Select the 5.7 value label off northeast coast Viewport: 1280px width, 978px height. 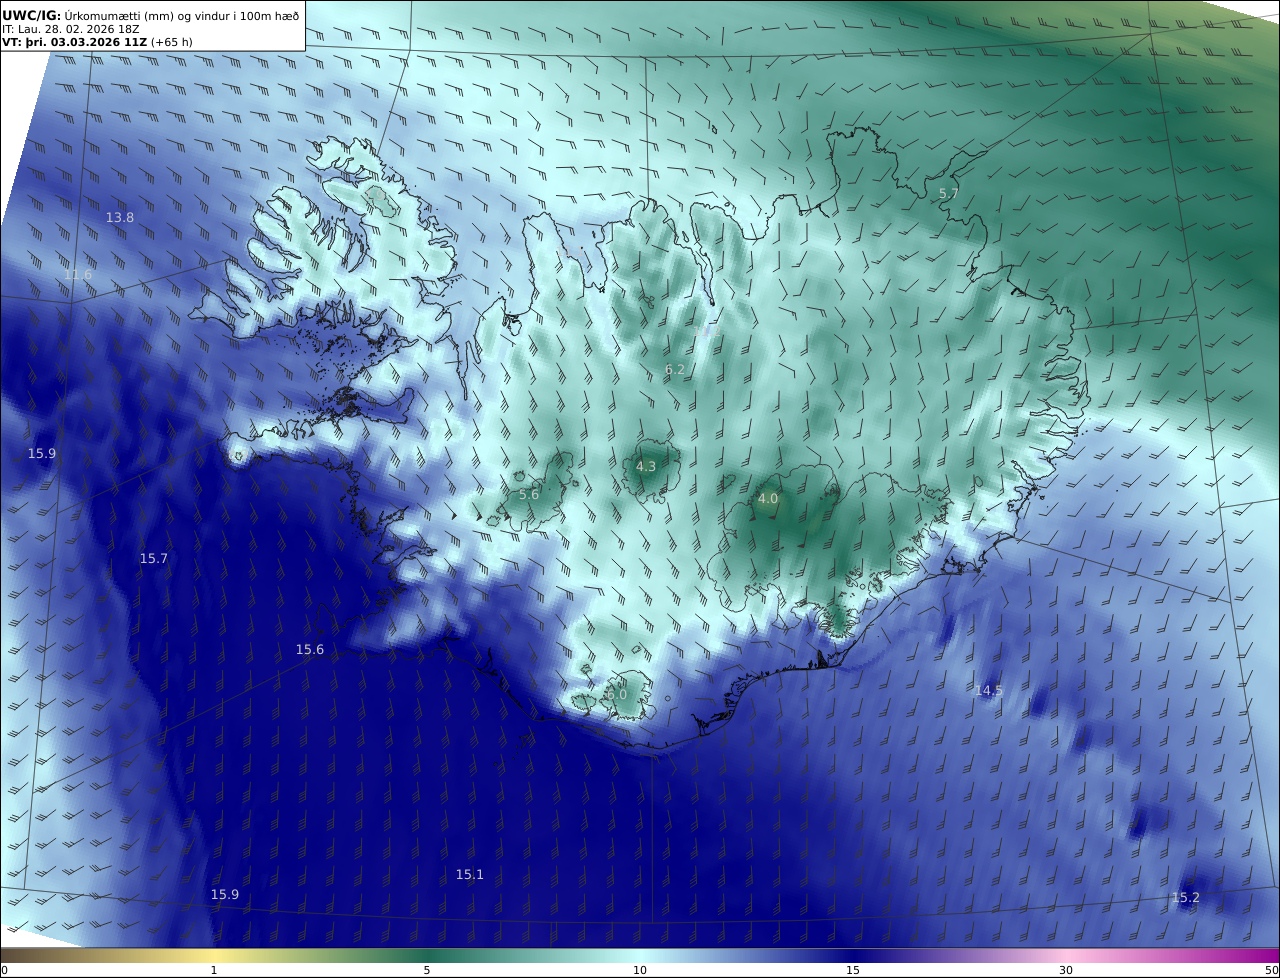pyautogui.click(x=949, y=193)
